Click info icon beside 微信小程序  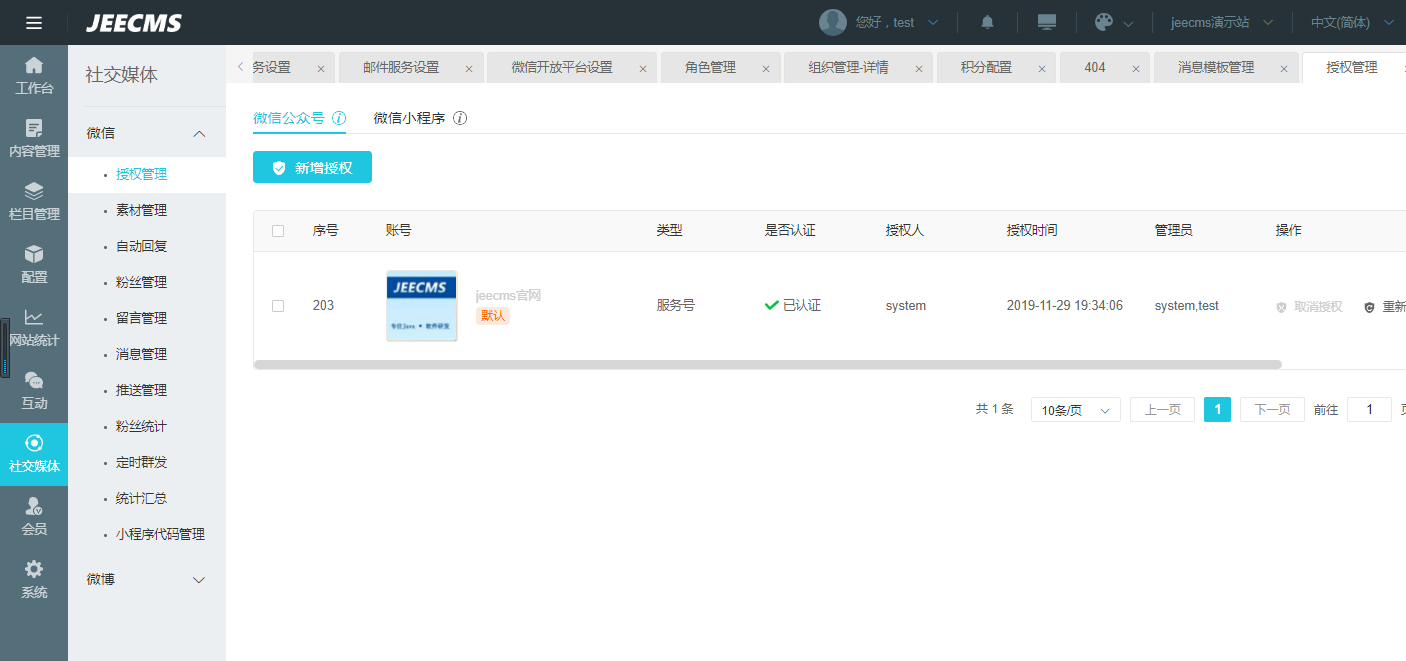(x=460, y=118)
